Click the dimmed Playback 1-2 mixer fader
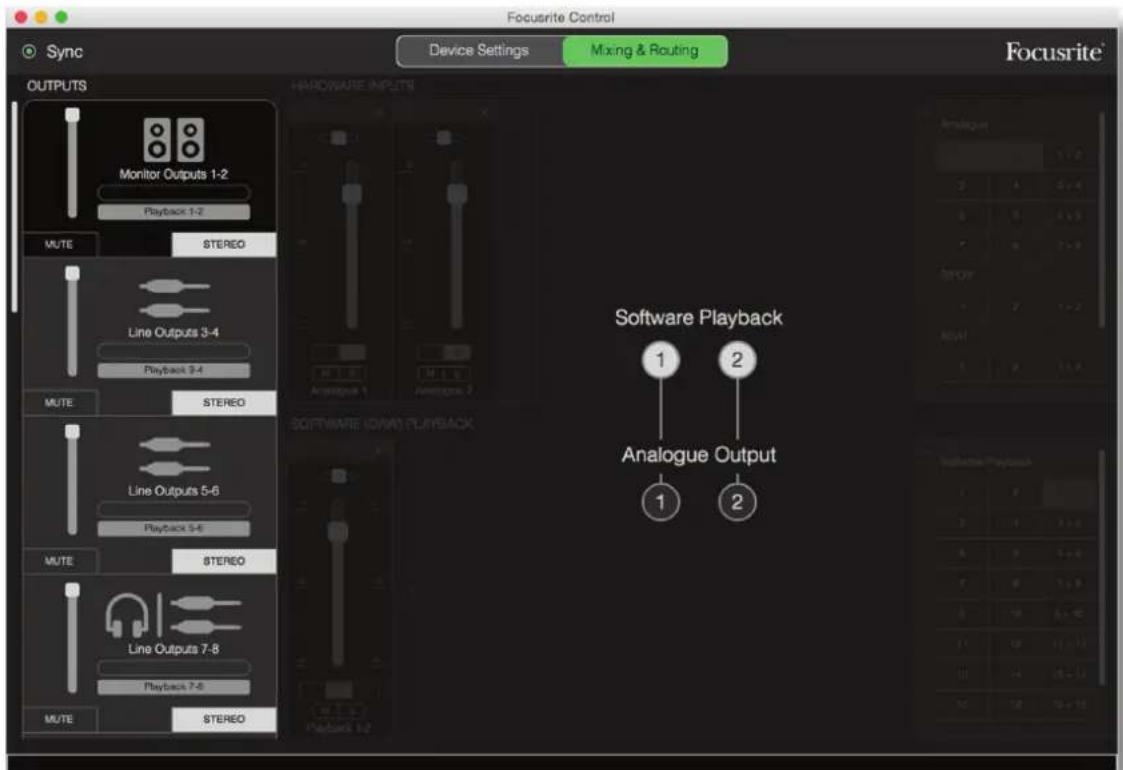The width and height of the screenshot is (1123, 770). (x=337, y=531)
